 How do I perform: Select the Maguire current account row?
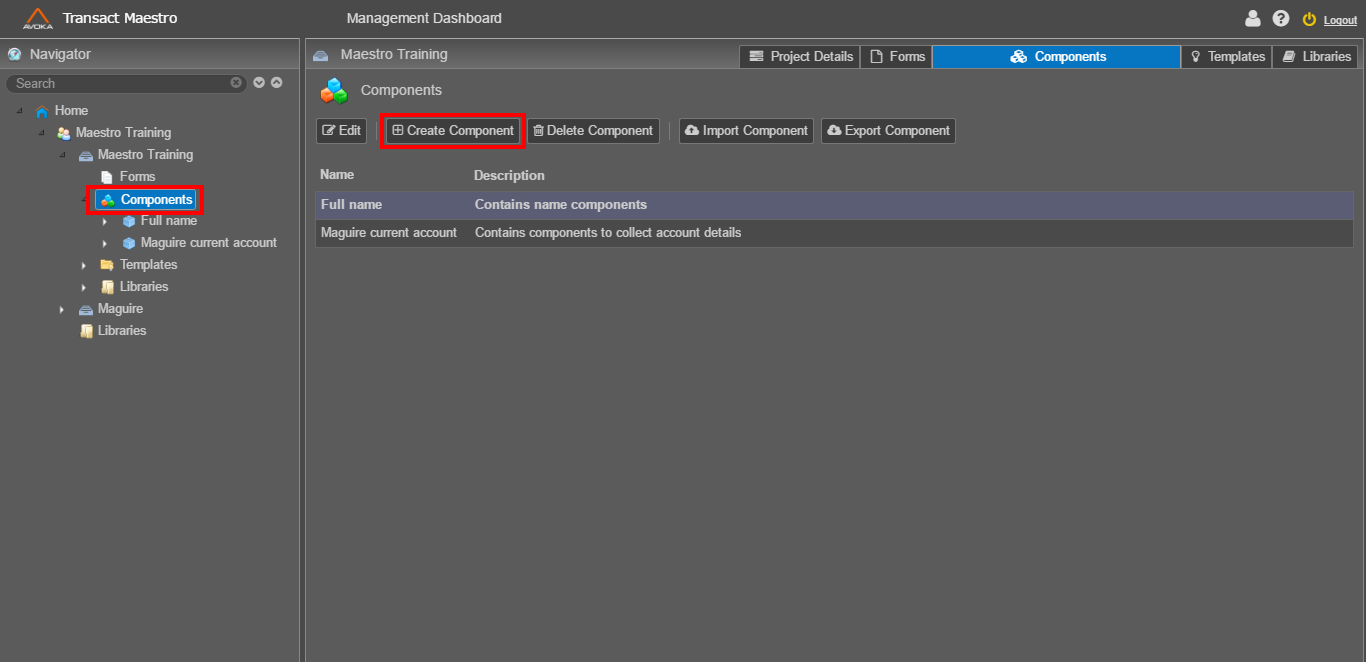(x=390, y=232)
